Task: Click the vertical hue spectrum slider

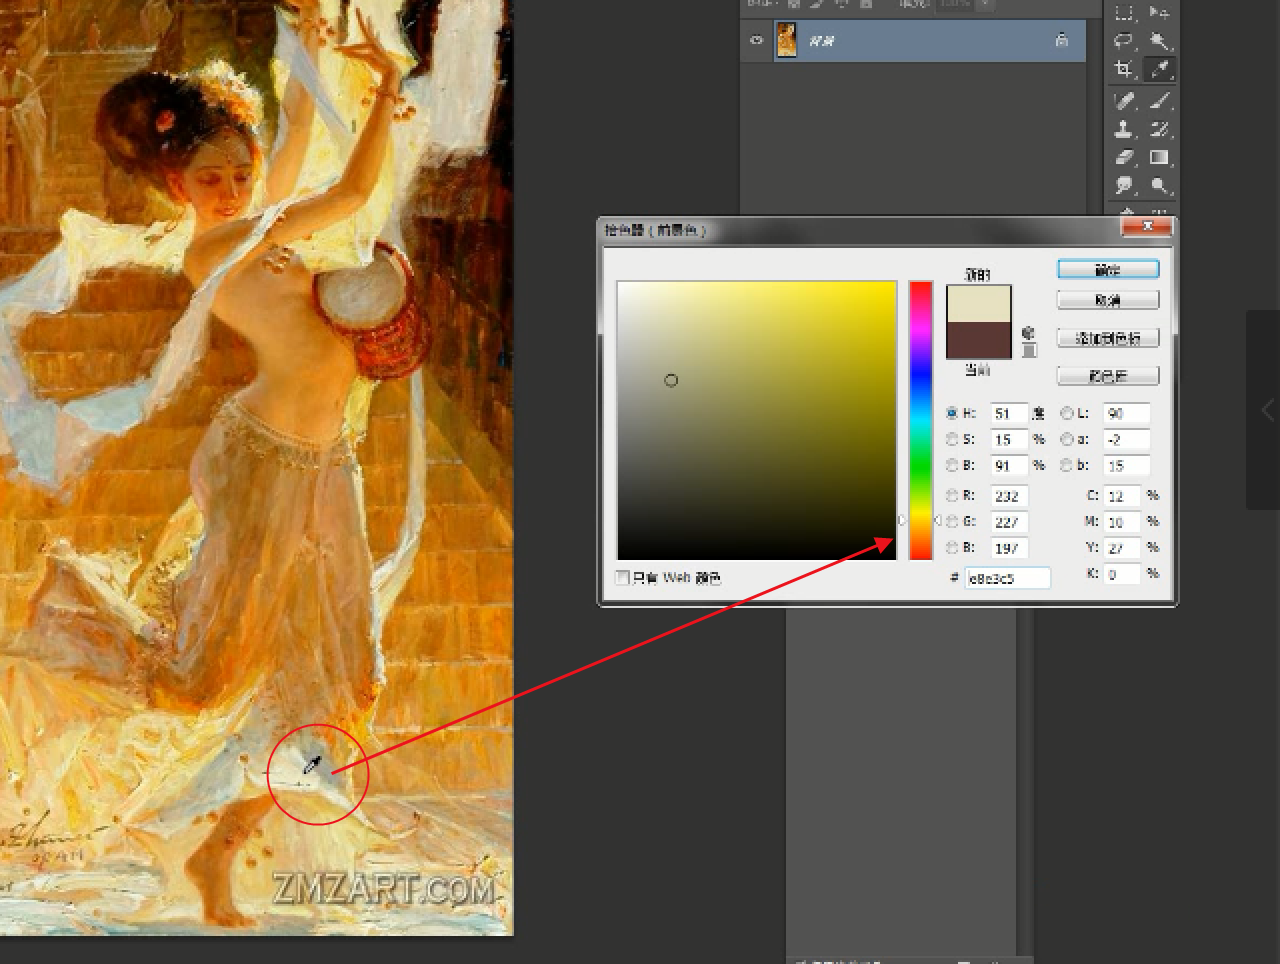Action: pyautogui.click(x=920, y=420)
